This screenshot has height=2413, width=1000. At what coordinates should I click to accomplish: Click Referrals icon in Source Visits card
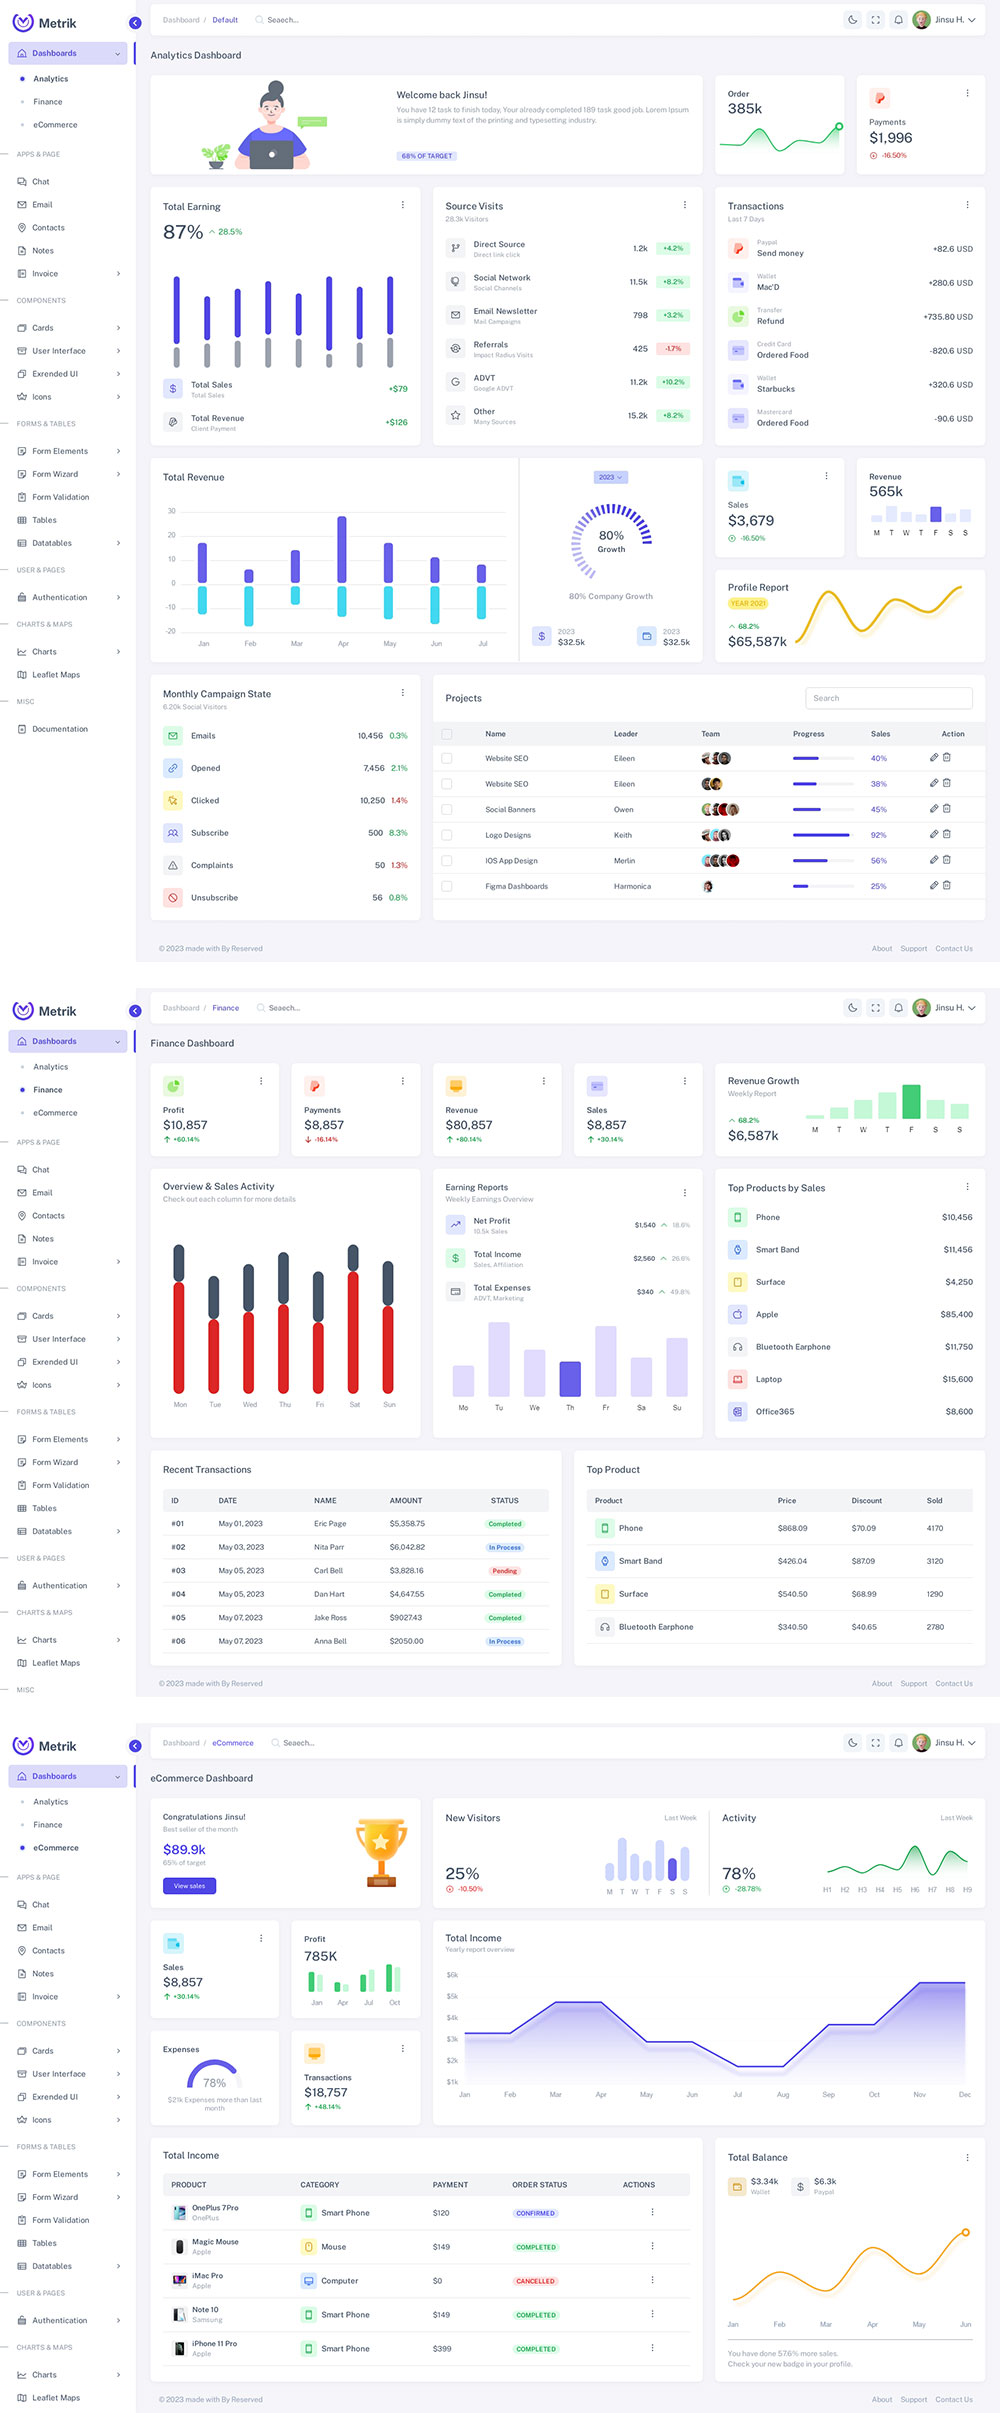pos(455,349)
